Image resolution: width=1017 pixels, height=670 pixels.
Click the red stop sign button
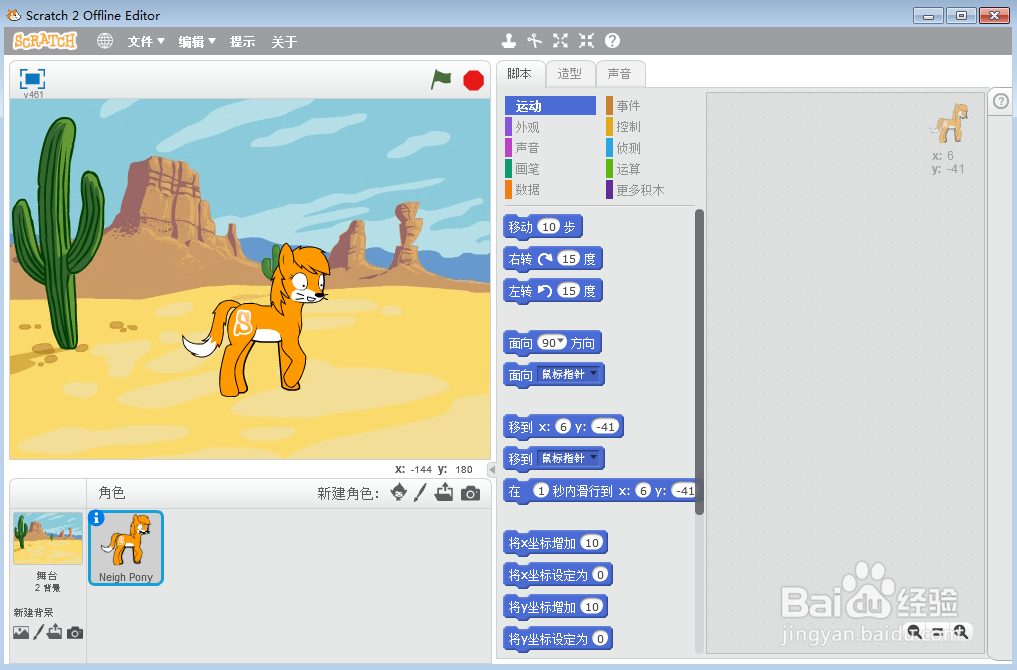(473, 80)
